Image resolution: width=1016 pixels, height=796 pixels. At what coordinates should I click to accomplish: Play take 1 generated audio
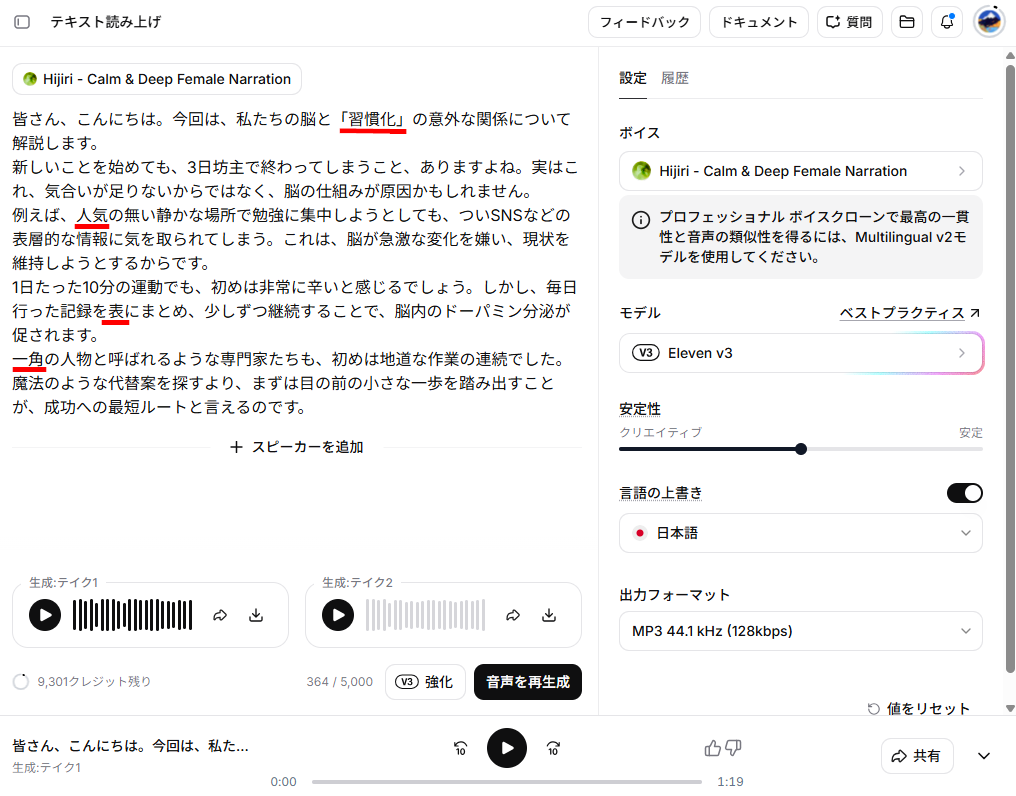45,615
